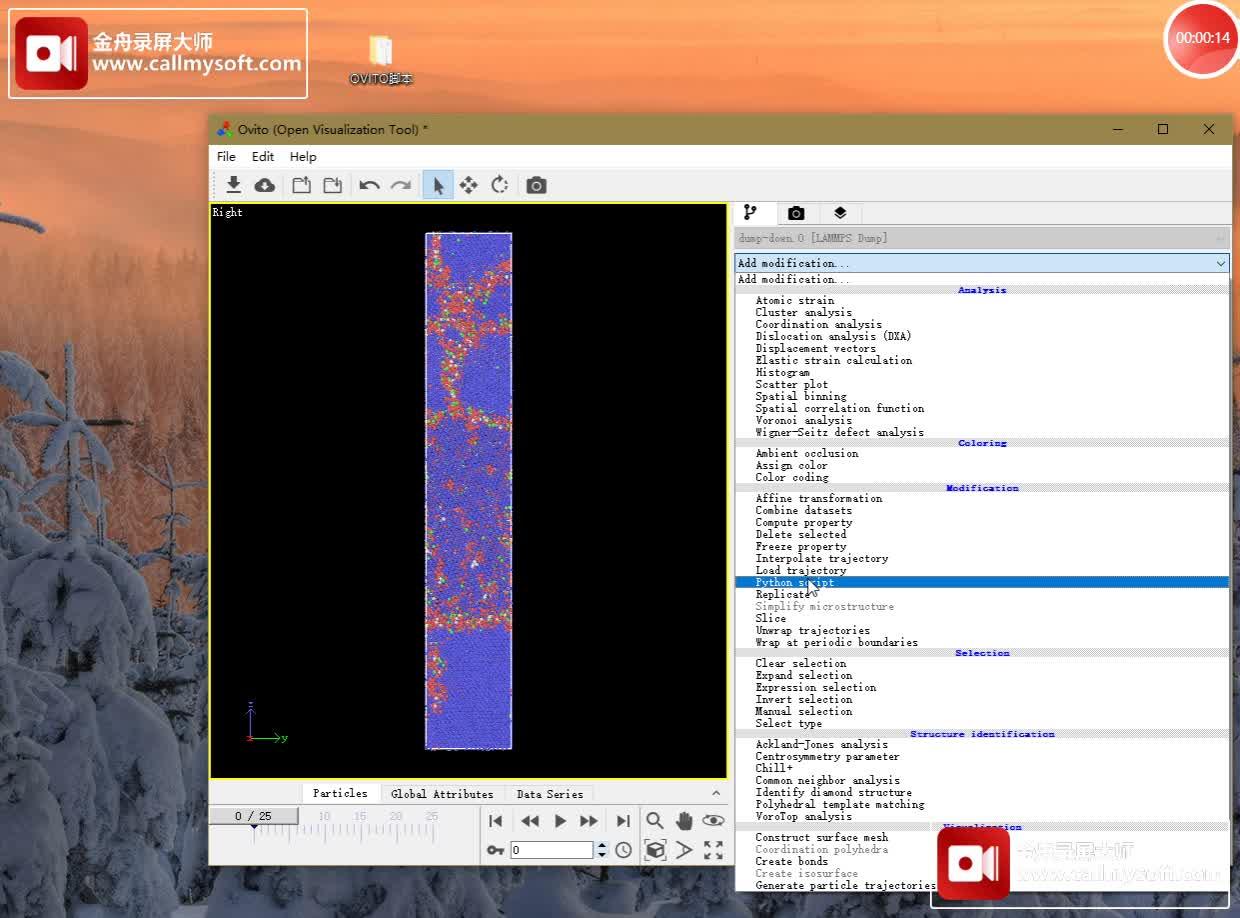Toggle the selection mode arrow tool
Image resolution: width=1240 pixels, height=918 pixels.
coord(437,185)
